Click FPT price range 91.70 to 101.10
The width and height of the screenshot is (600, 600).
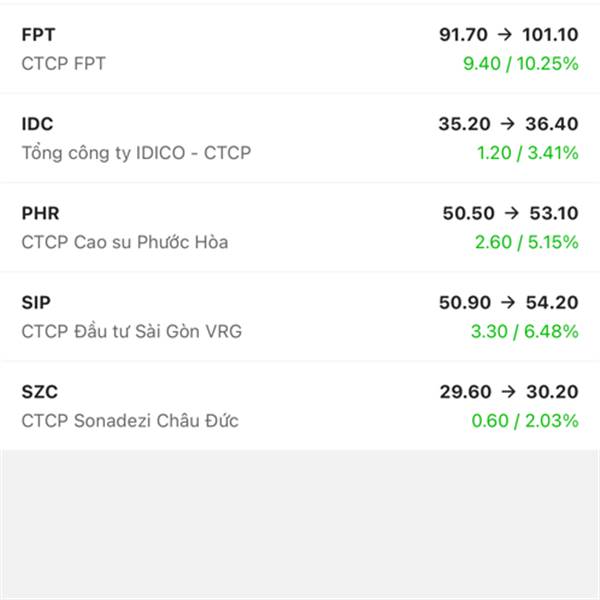509,34
